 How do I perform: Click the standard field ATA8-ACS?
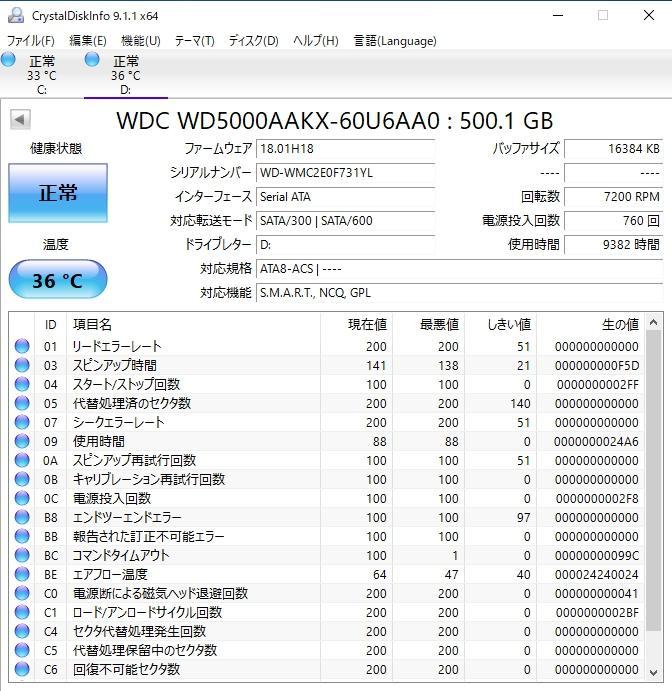pyautogui.click(x=460, y=268)
